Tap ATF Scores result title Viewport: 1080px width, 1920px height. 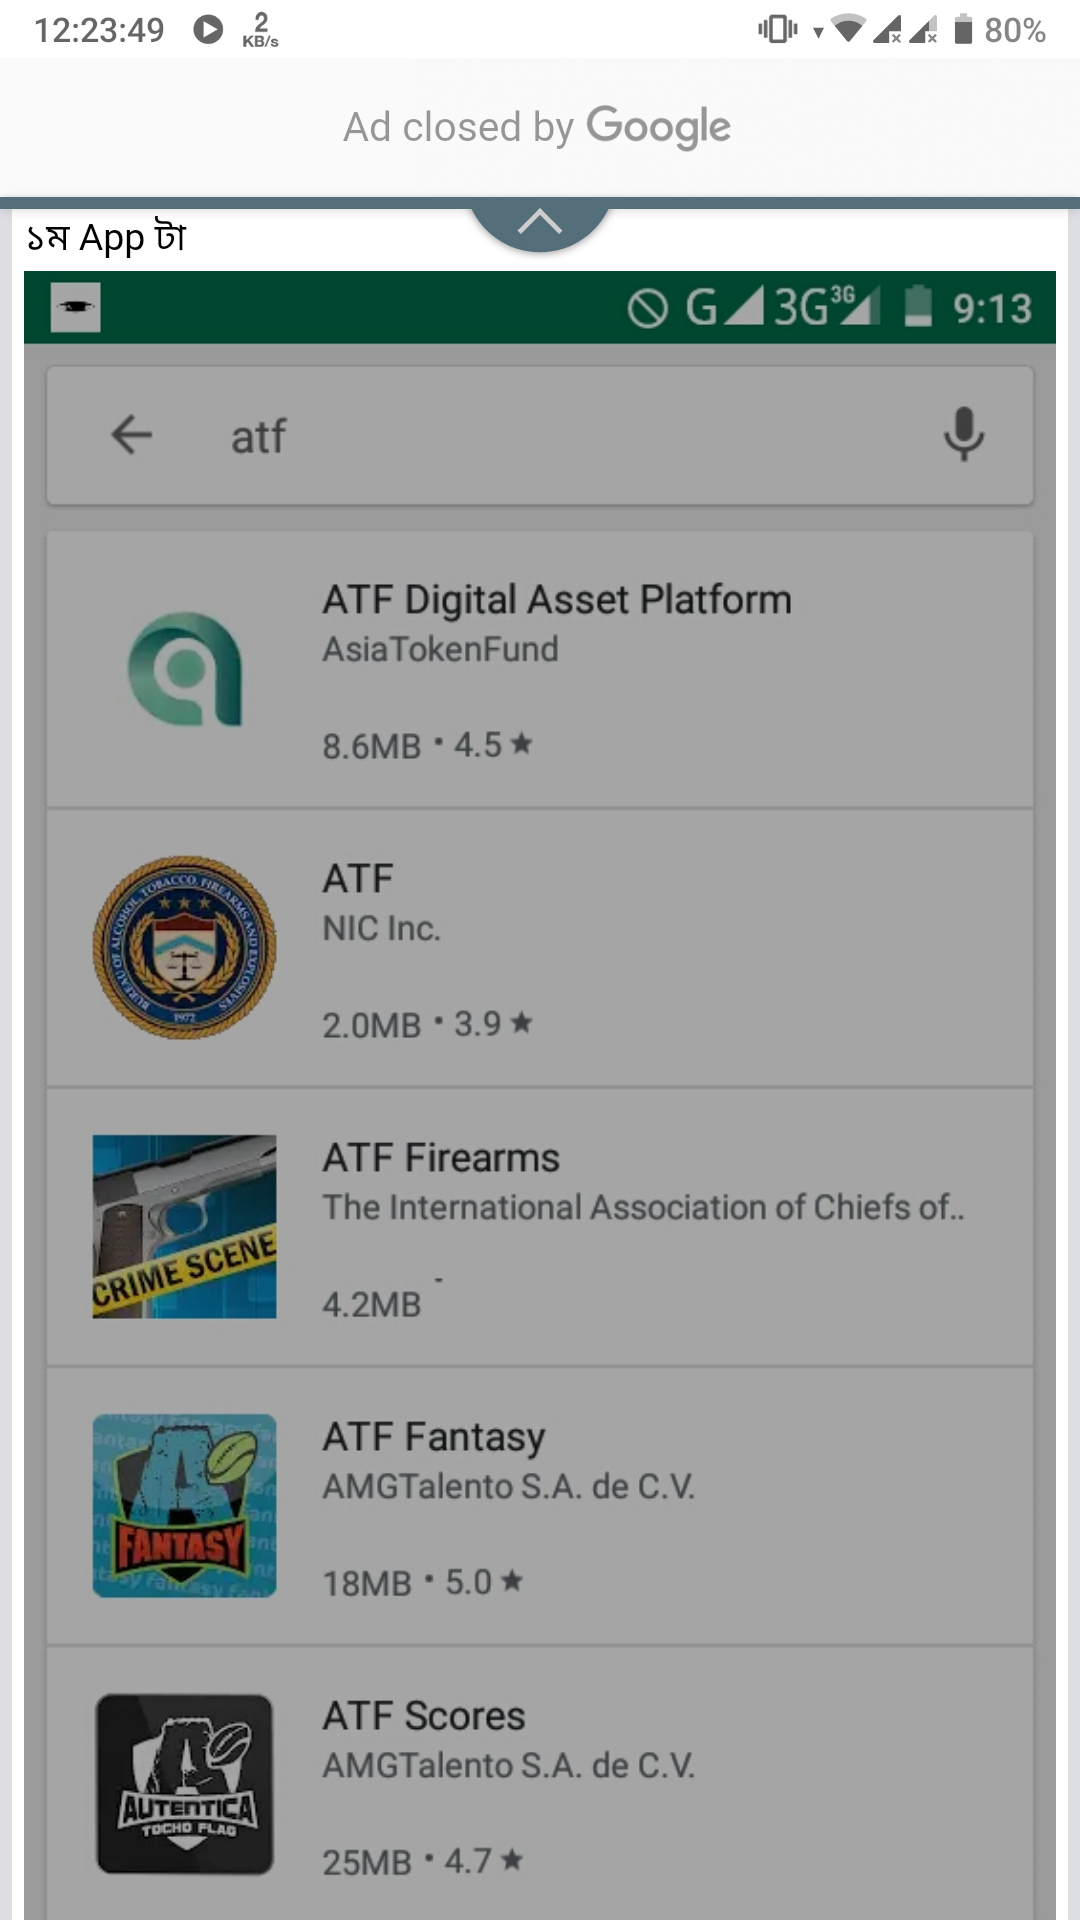(x=424, y=1716)
